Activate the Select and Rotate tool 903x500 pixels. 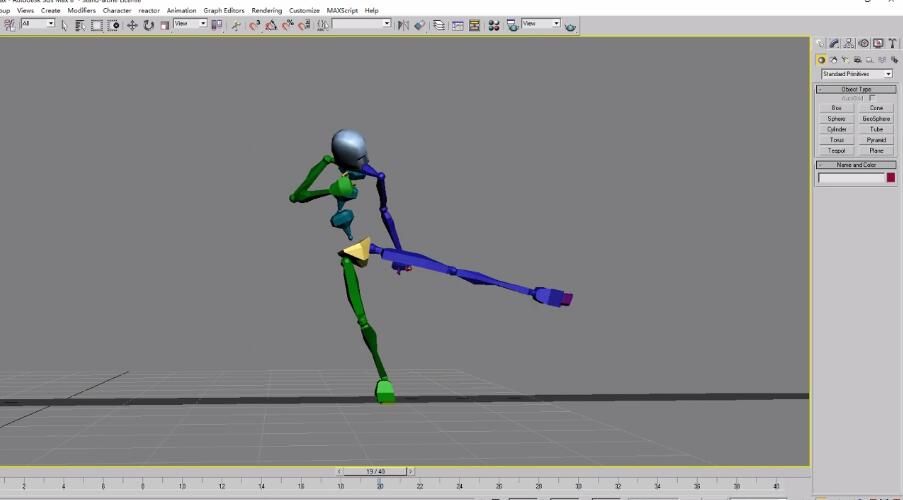point(149,25)
